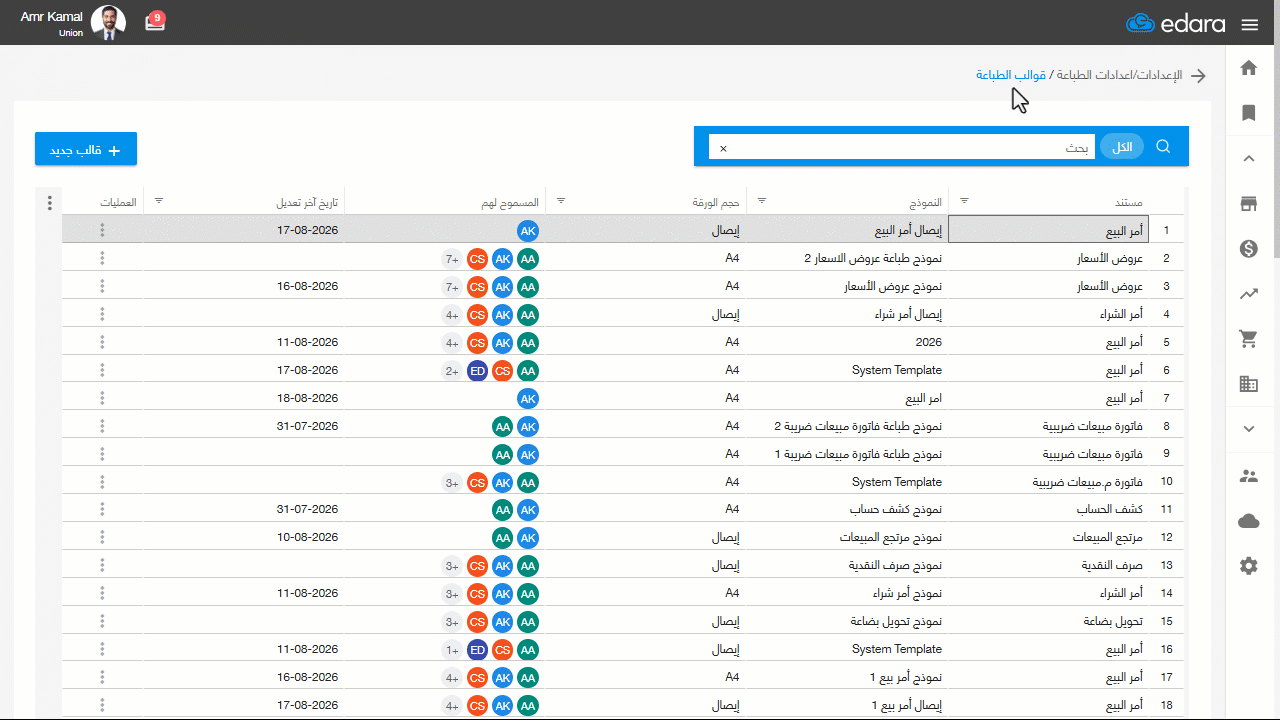
Task: Open table options three-dot menu in header
Action: pyautogui.click(x=50, y=202)
